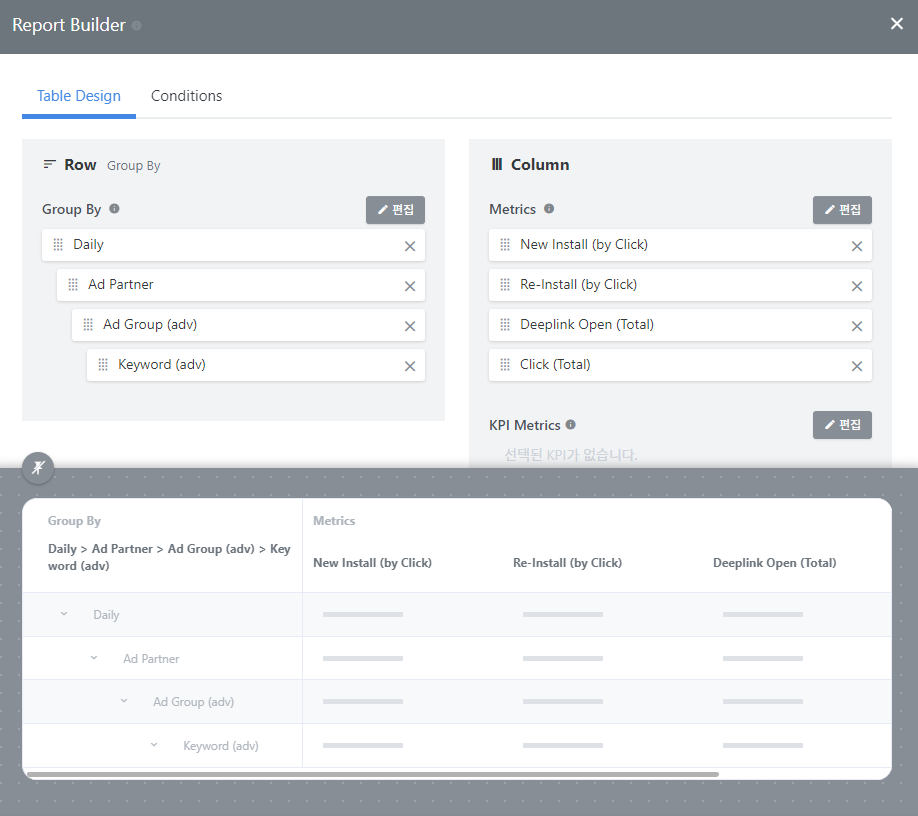Viewport: 918px width, 816px height.
Task: Click the unpin preview panel icon
Action: [x=38, y=468]
